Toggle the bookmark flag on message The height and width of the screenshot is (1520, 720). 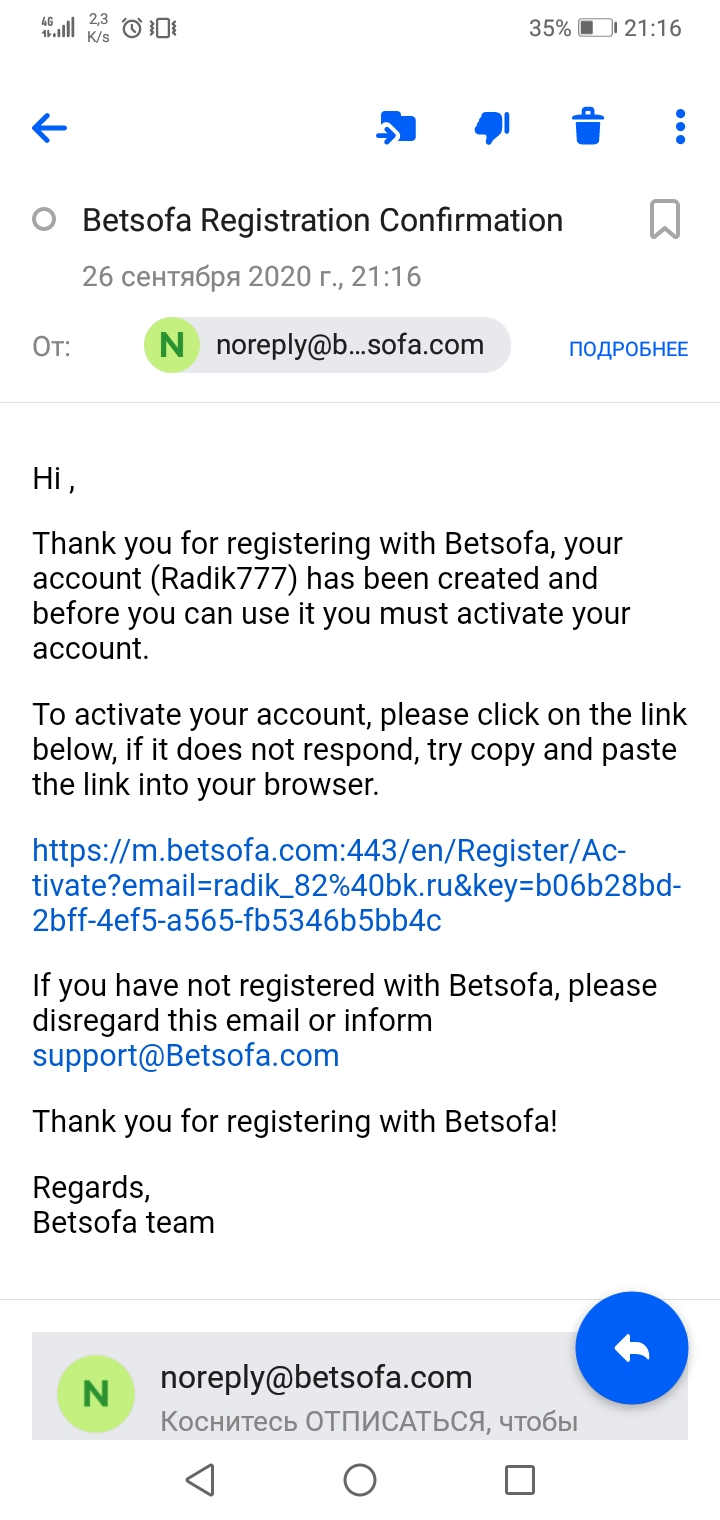pyautogui.click(x=665, y=220)
